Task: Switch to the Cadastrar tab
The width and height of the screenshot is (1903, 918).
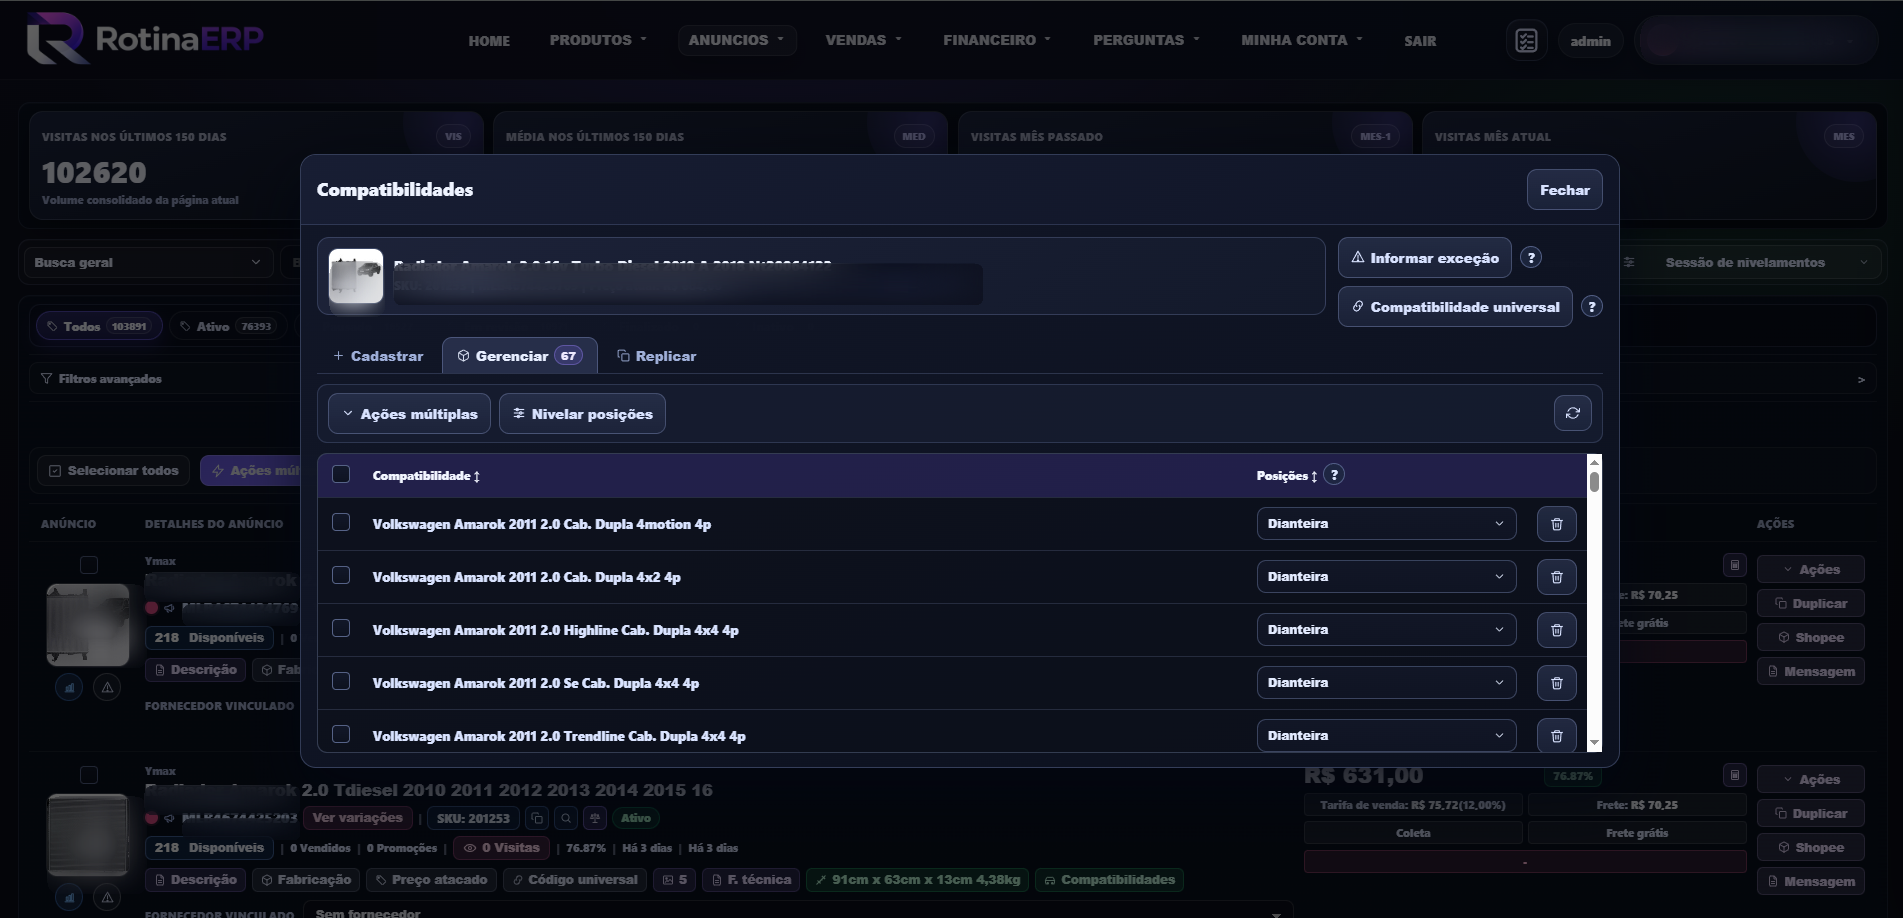Action: tap(378, 356)
